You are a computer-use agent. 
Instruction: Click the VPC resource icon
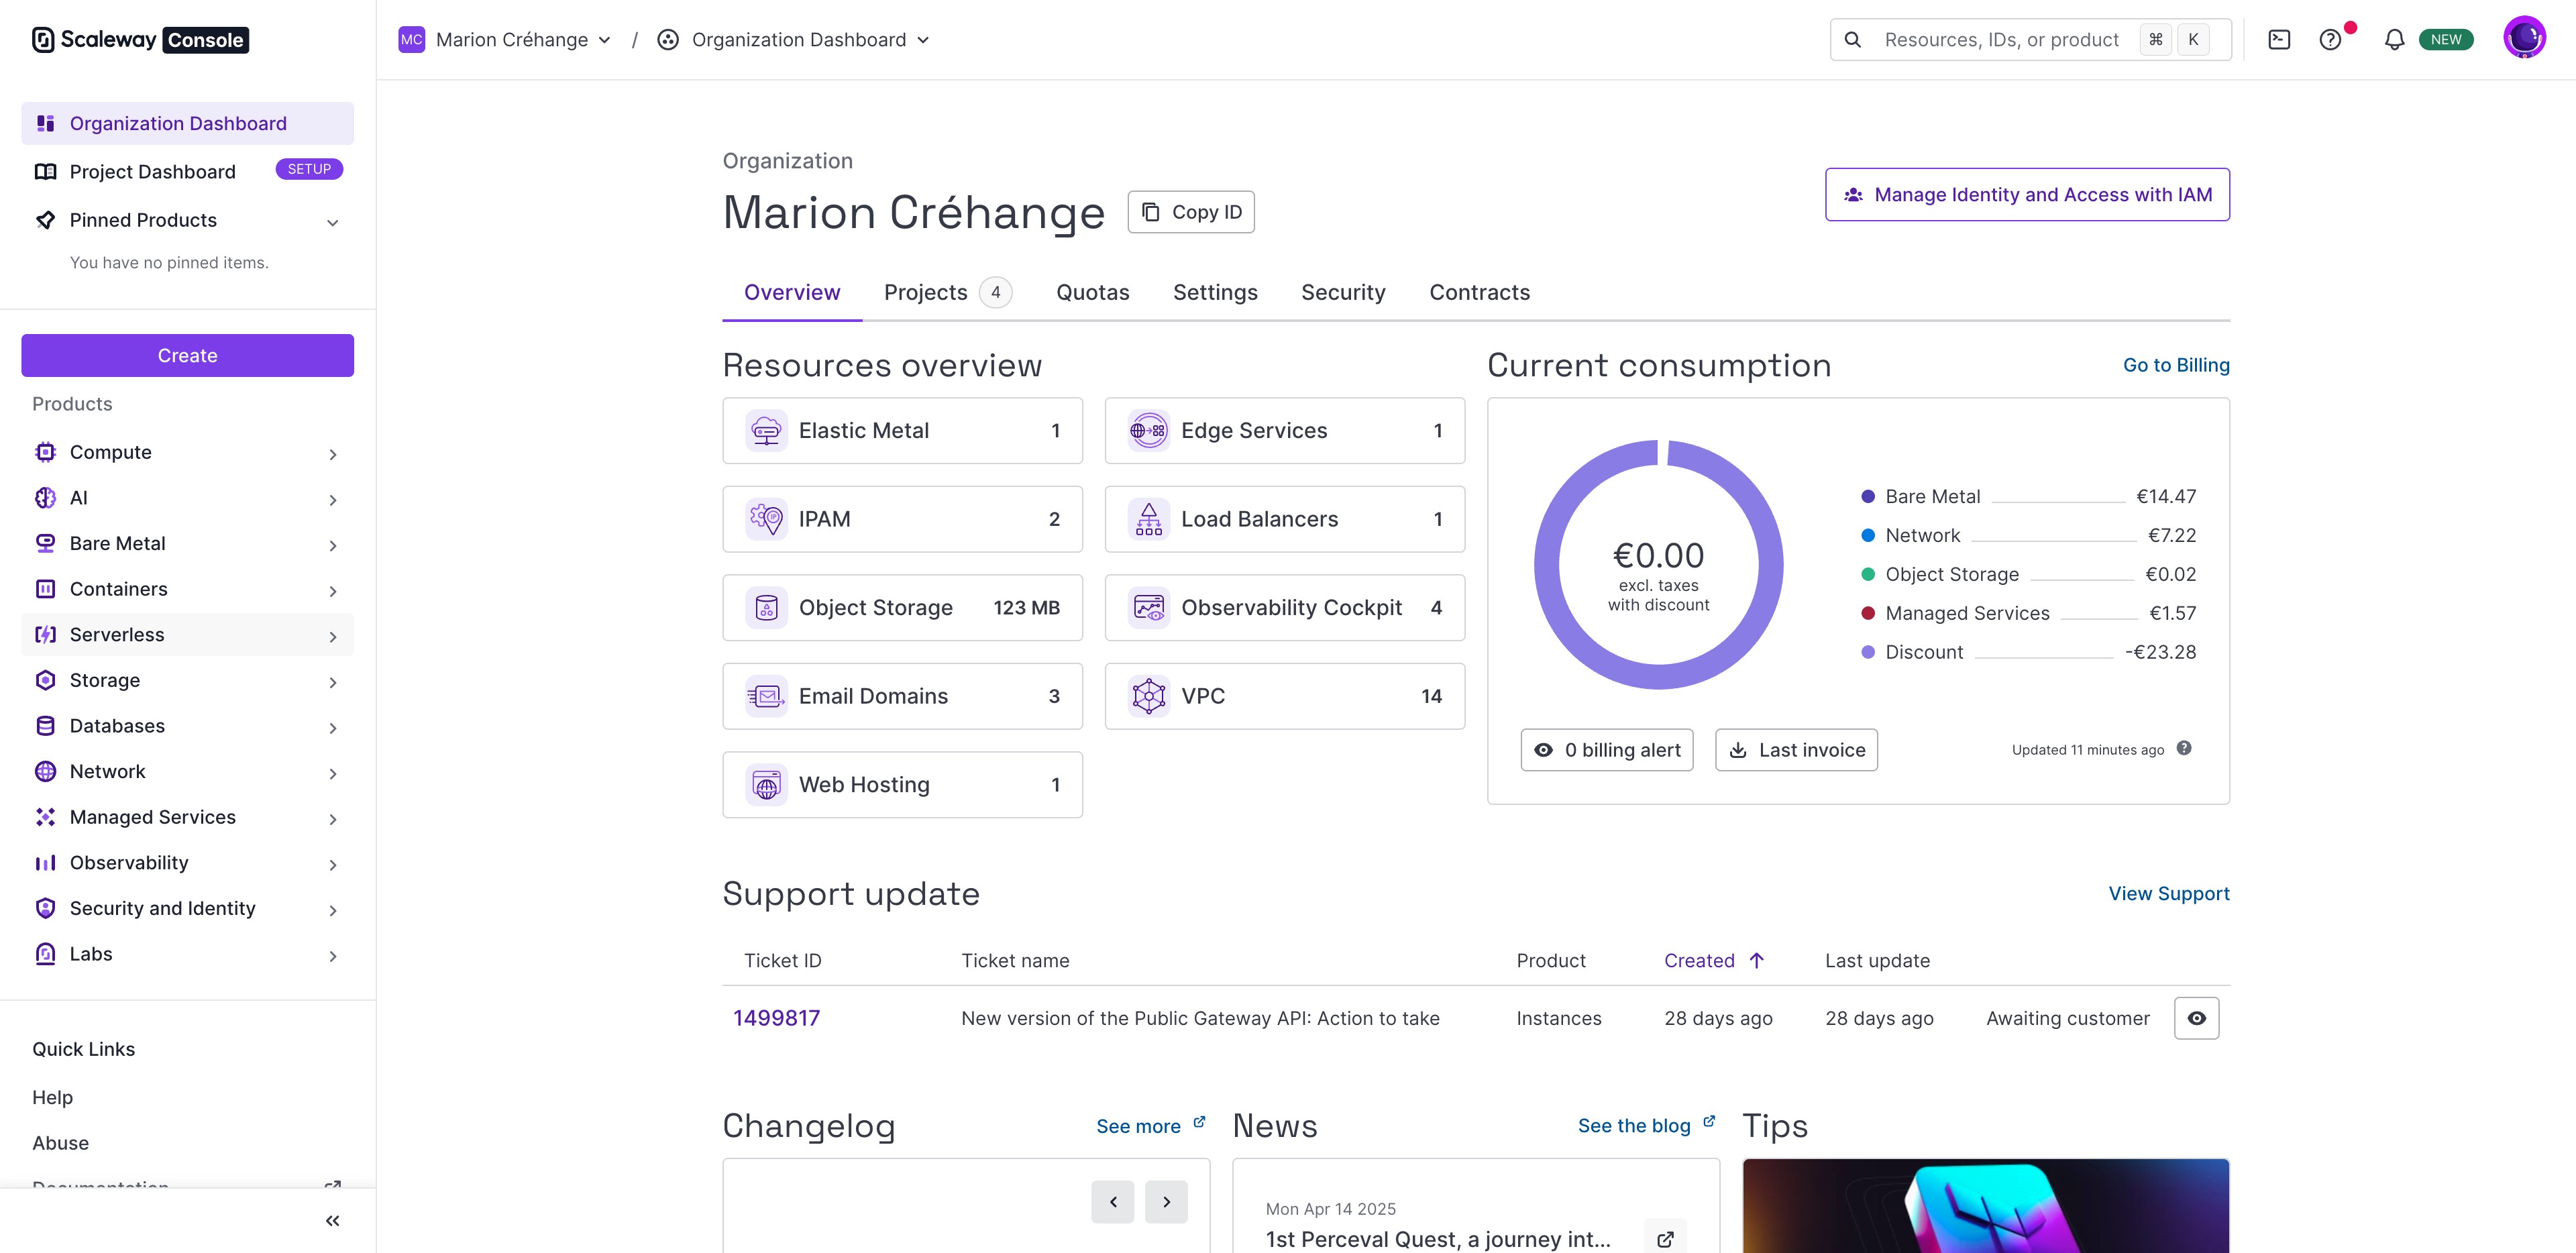click(1149, 696)
